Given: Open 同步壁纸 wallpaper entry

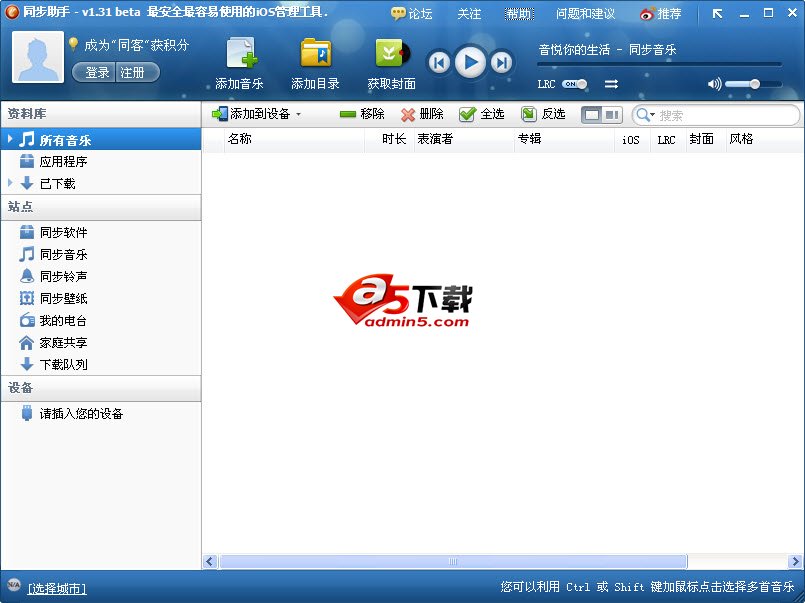Looking at the screenshot, I should tap(101, 299).
